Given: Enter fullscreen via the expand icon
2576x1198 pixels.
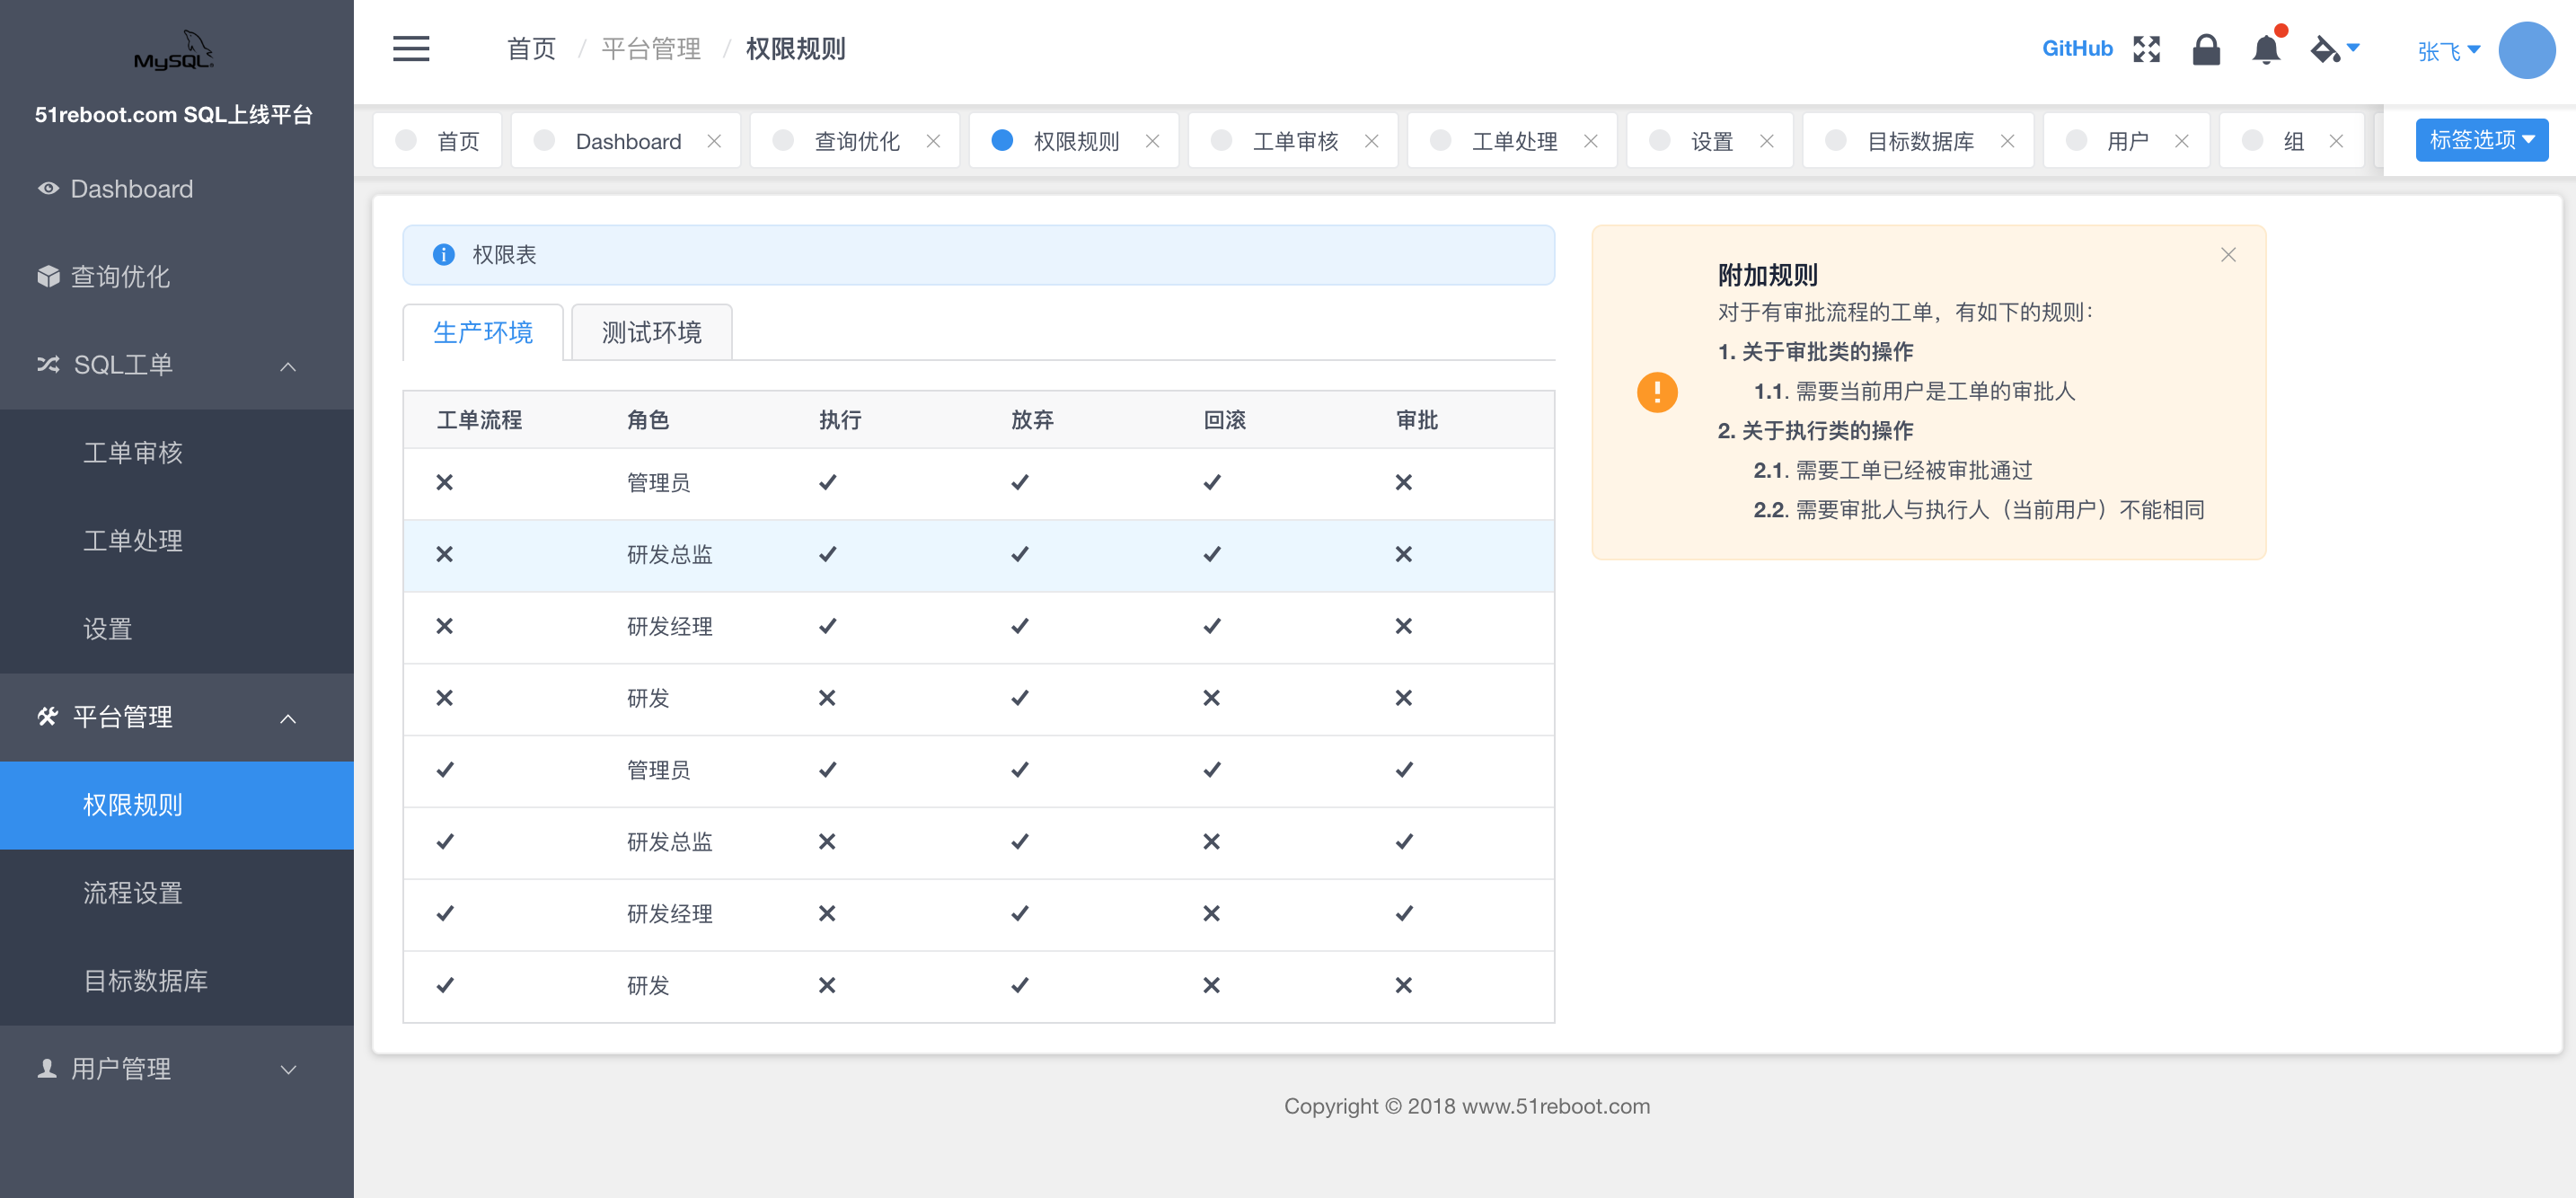Looking at the screenshot, I should coord(2146,49).
